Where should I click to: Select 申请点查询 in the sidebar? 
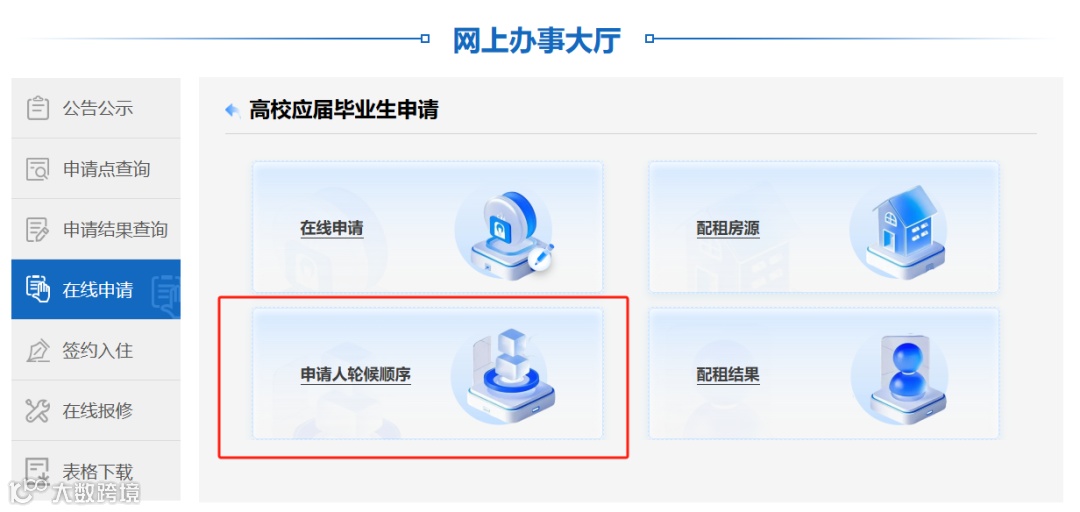click(96, 169)
